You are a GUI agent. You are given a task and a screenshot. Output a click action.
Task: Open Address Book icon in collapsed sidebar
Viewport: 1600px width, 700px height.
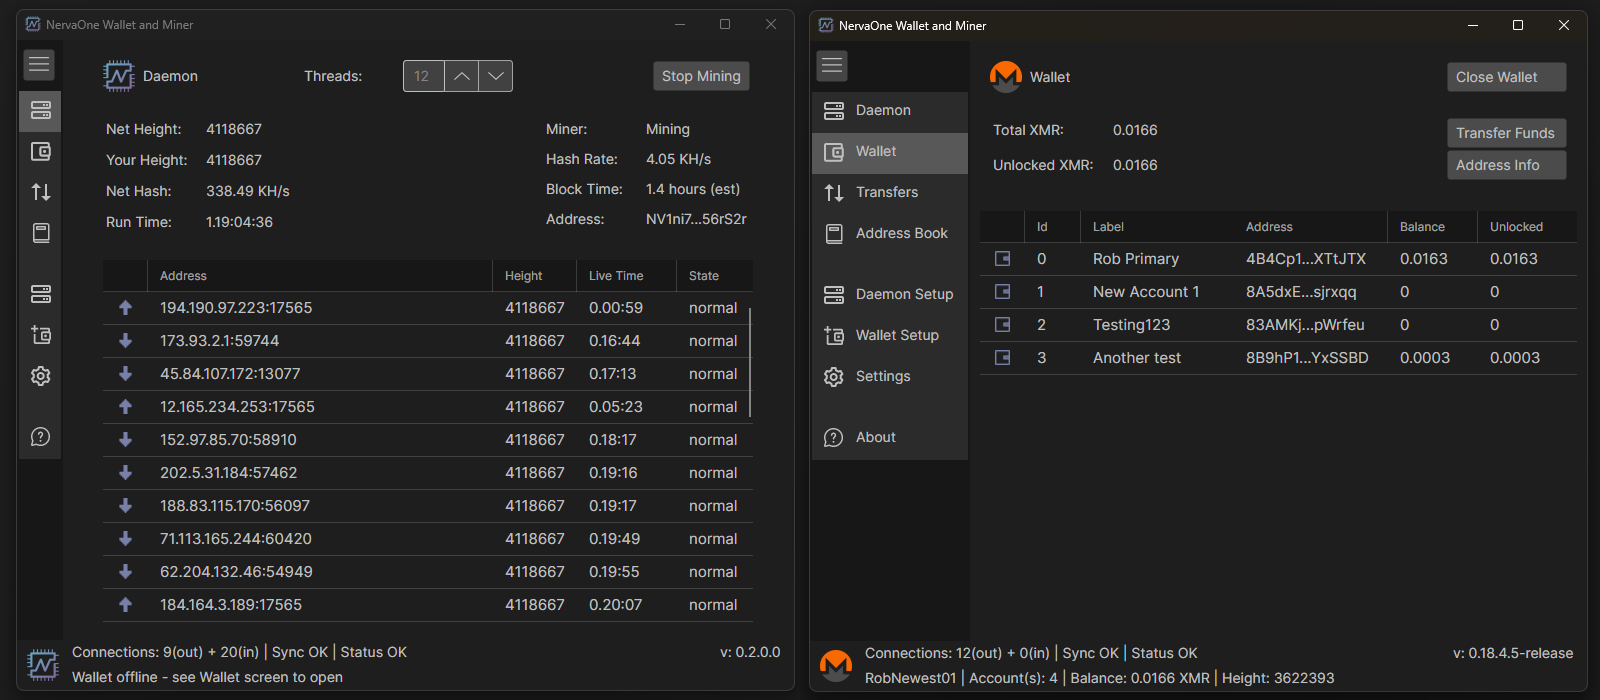(x=40, y=233)
